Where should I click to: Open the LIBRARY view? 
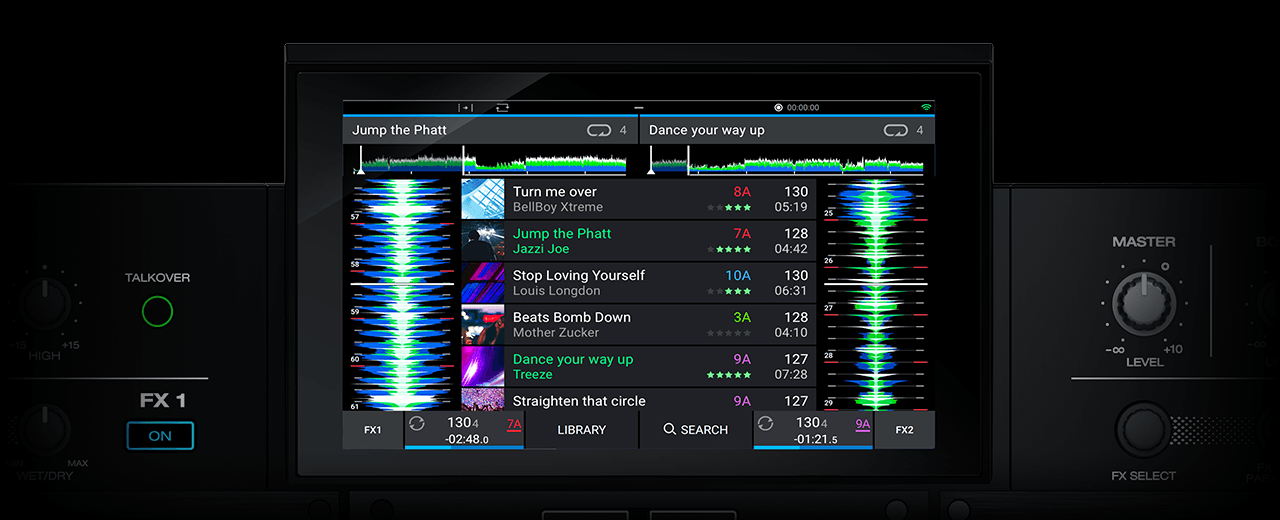(582, 430)
